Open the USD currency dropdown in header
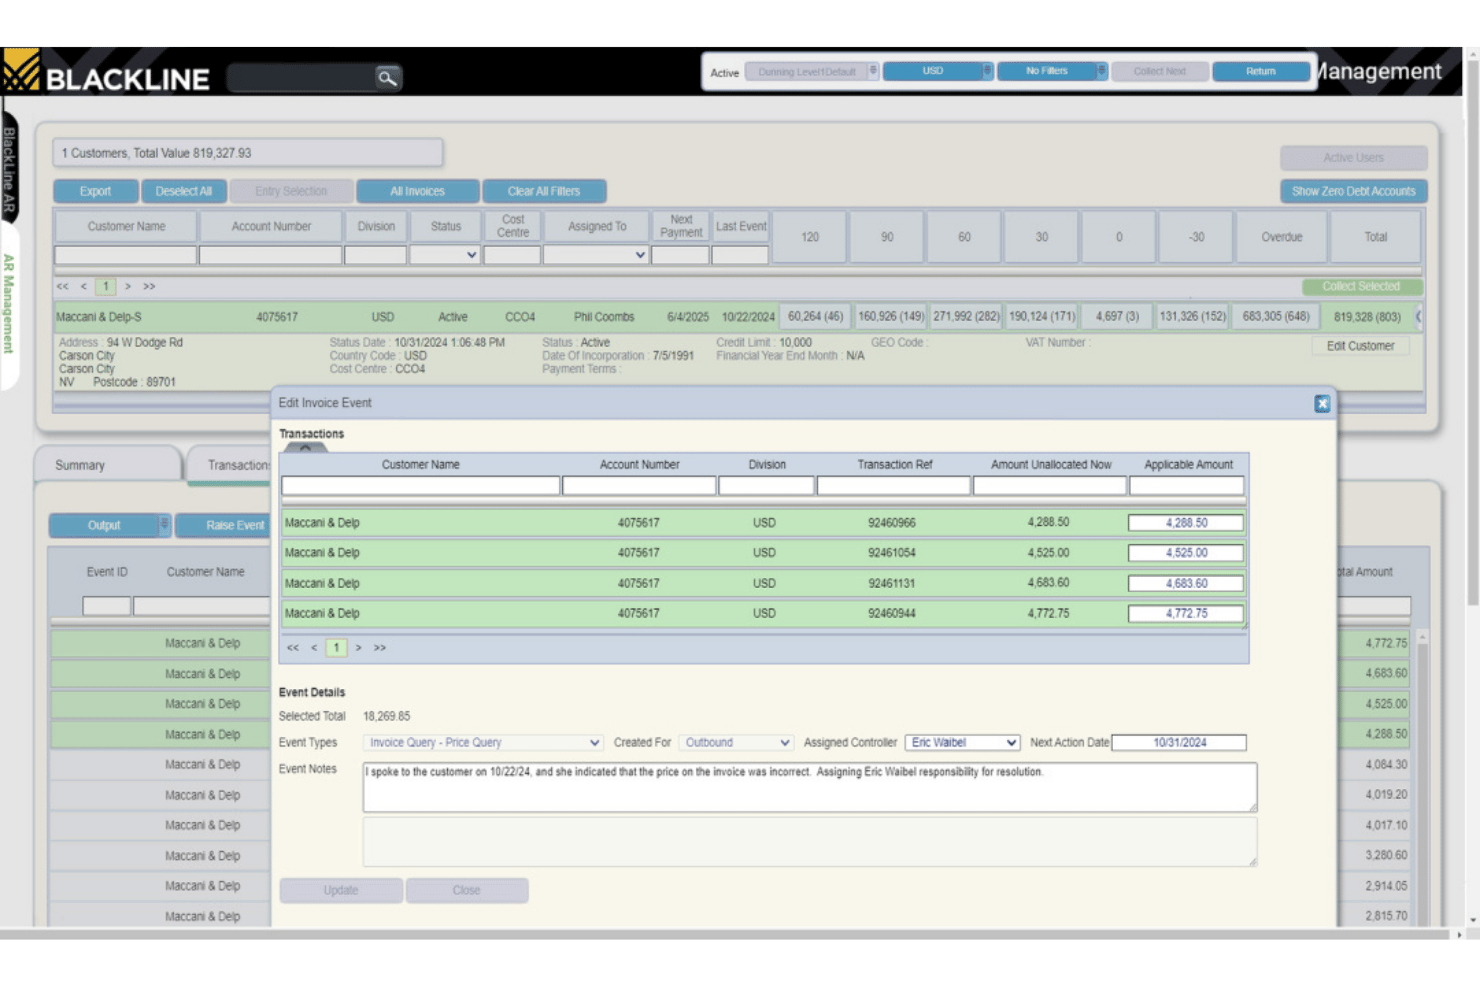 click(938, 71)
